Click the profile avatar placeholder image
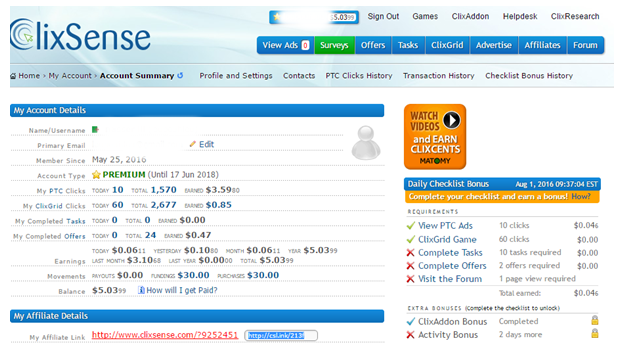 [x=366, y=143]
